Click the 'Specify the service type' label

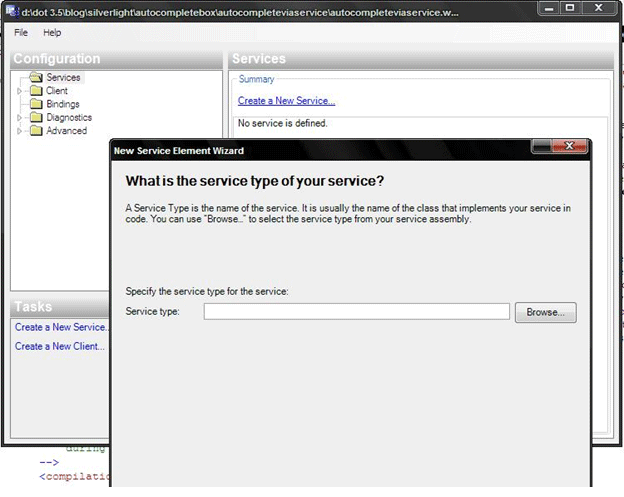[x=207, y=291]
